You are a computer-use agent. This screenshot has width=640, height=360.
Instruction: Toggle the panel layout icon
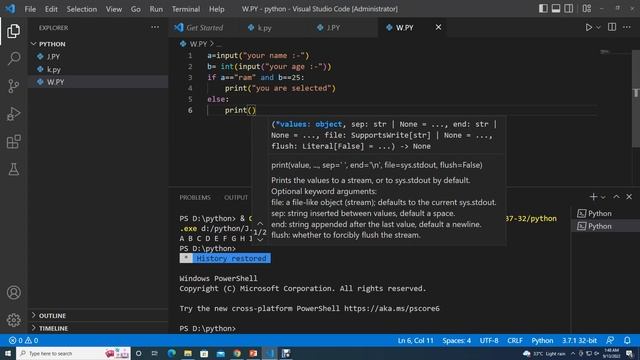pyautogui.click(x=556, y=9)
